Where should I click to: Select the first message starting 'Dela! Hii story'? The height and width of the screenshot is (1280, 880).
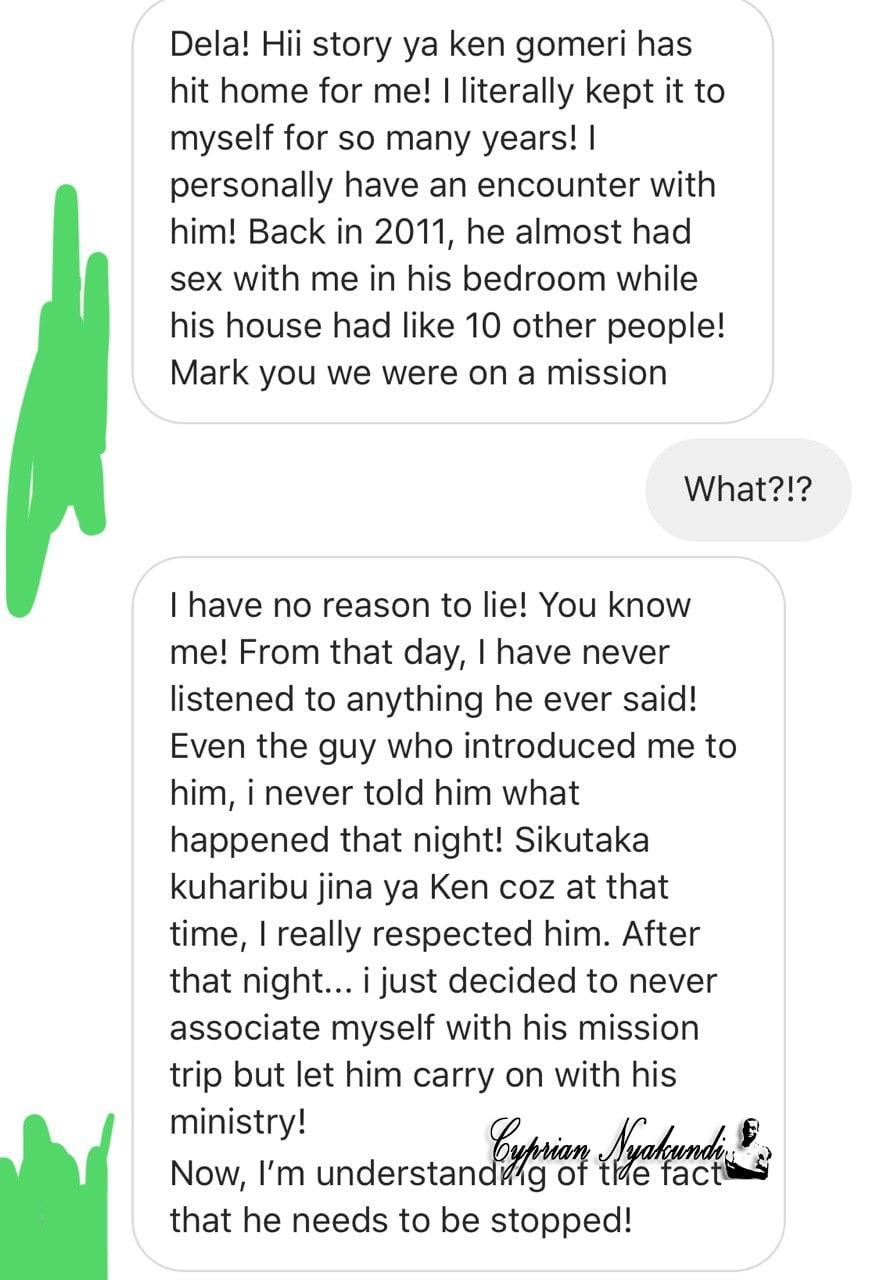453,209
